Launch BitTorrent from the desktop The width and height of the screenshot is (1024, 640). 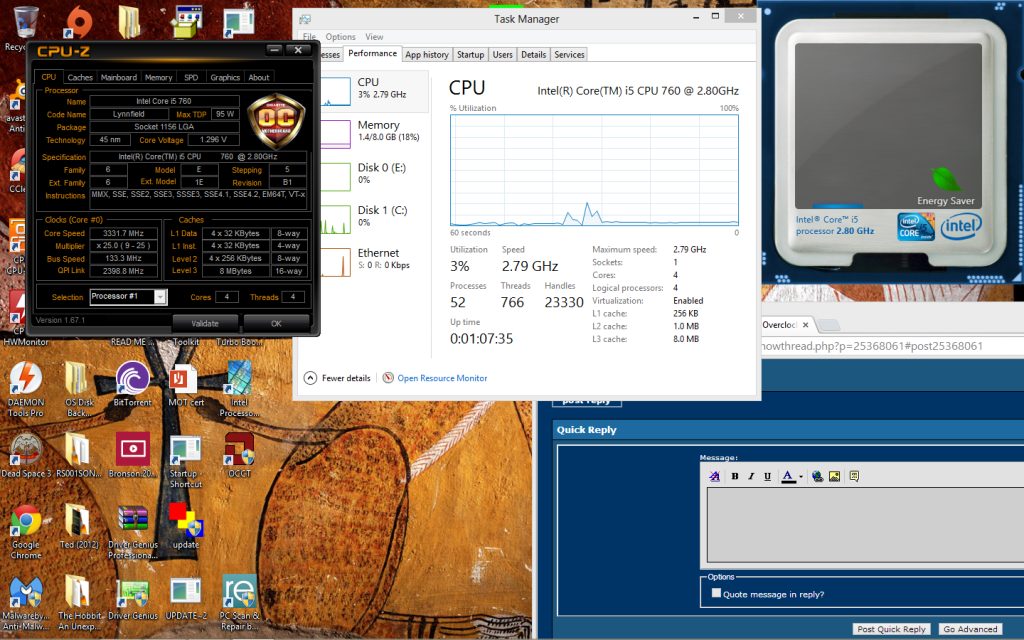click(x=133, y=378)
